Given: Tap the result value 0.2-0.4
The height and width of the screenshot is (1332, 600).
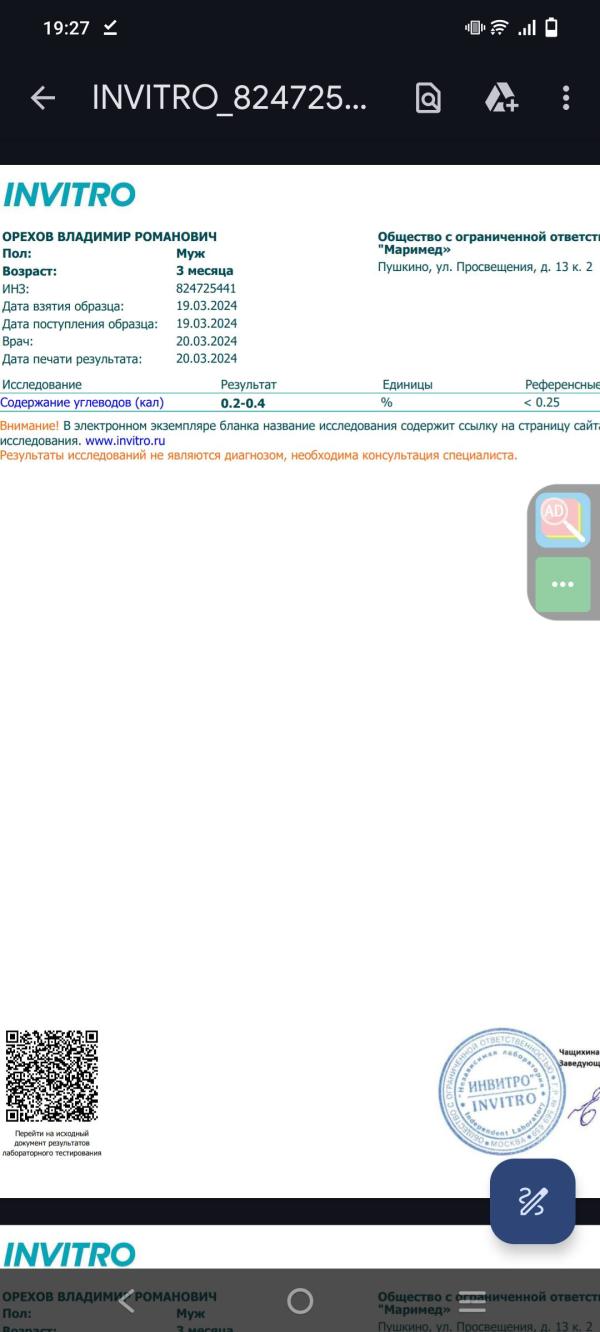Looking at the screenshot, I should 243,403.
